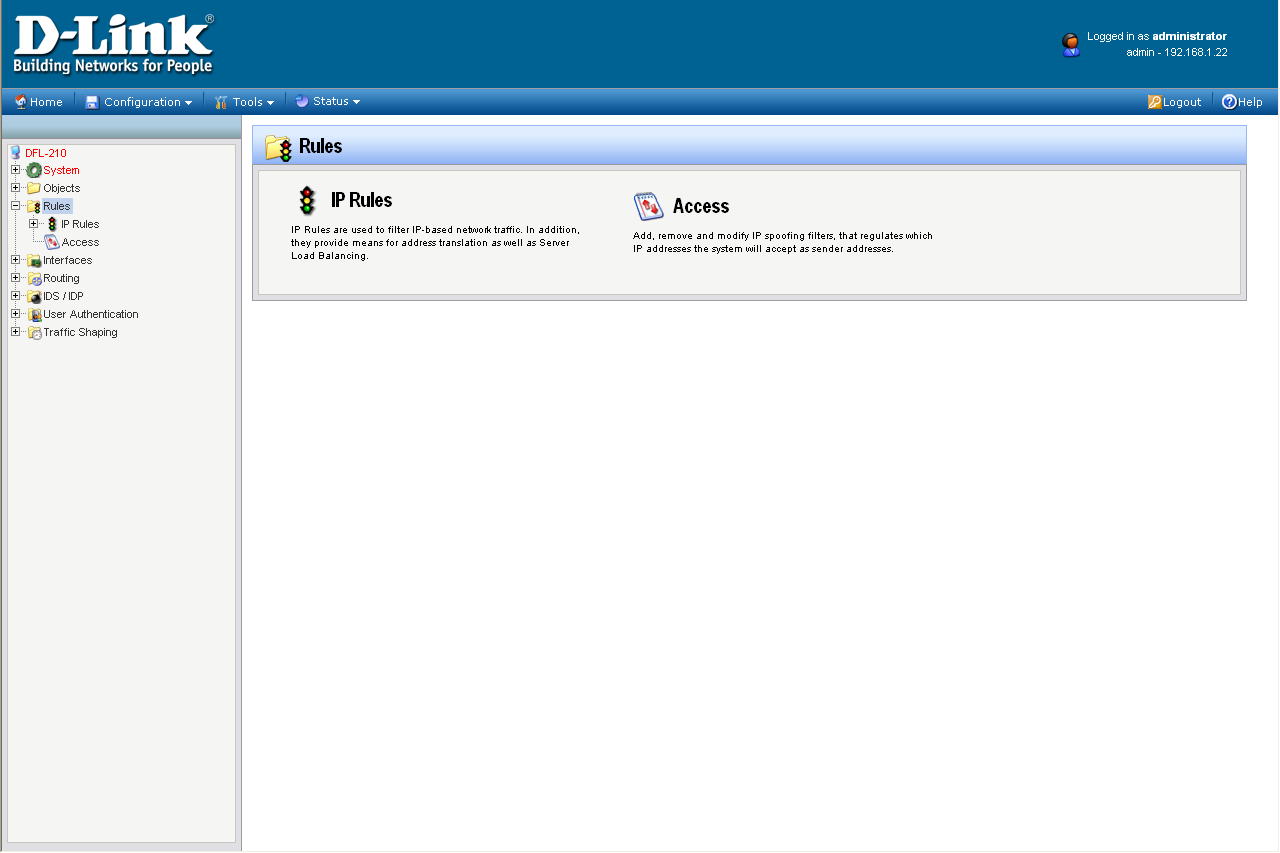Click the Tools wrench icon
Screen dimensions: 1280x853
coord(222,102)
